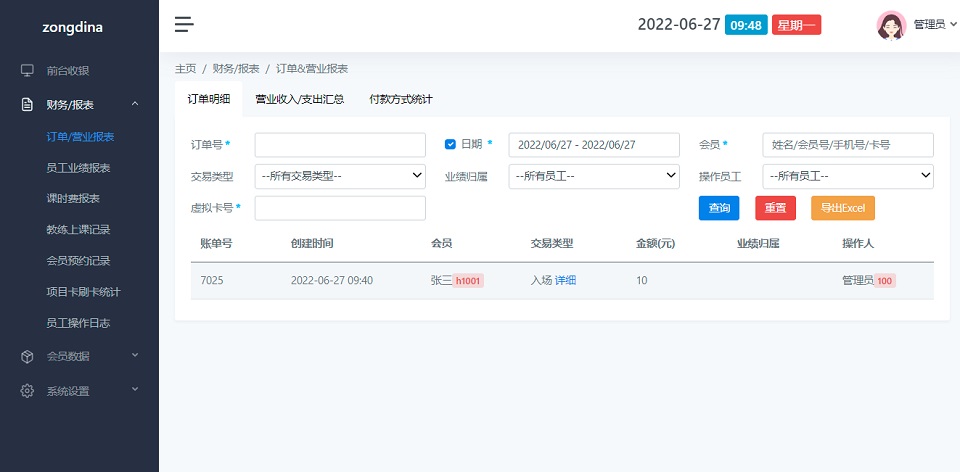The image size is (960, 472).
Task: Open 课时费报表 in the sidebar
Action: point(73,198)
